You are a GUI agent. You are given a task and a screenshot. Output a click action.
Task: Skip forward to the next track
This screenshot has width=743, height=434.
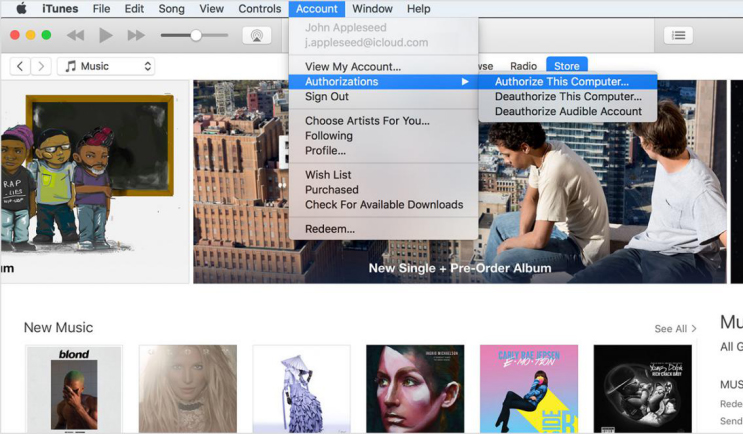[x=136, y=35]
